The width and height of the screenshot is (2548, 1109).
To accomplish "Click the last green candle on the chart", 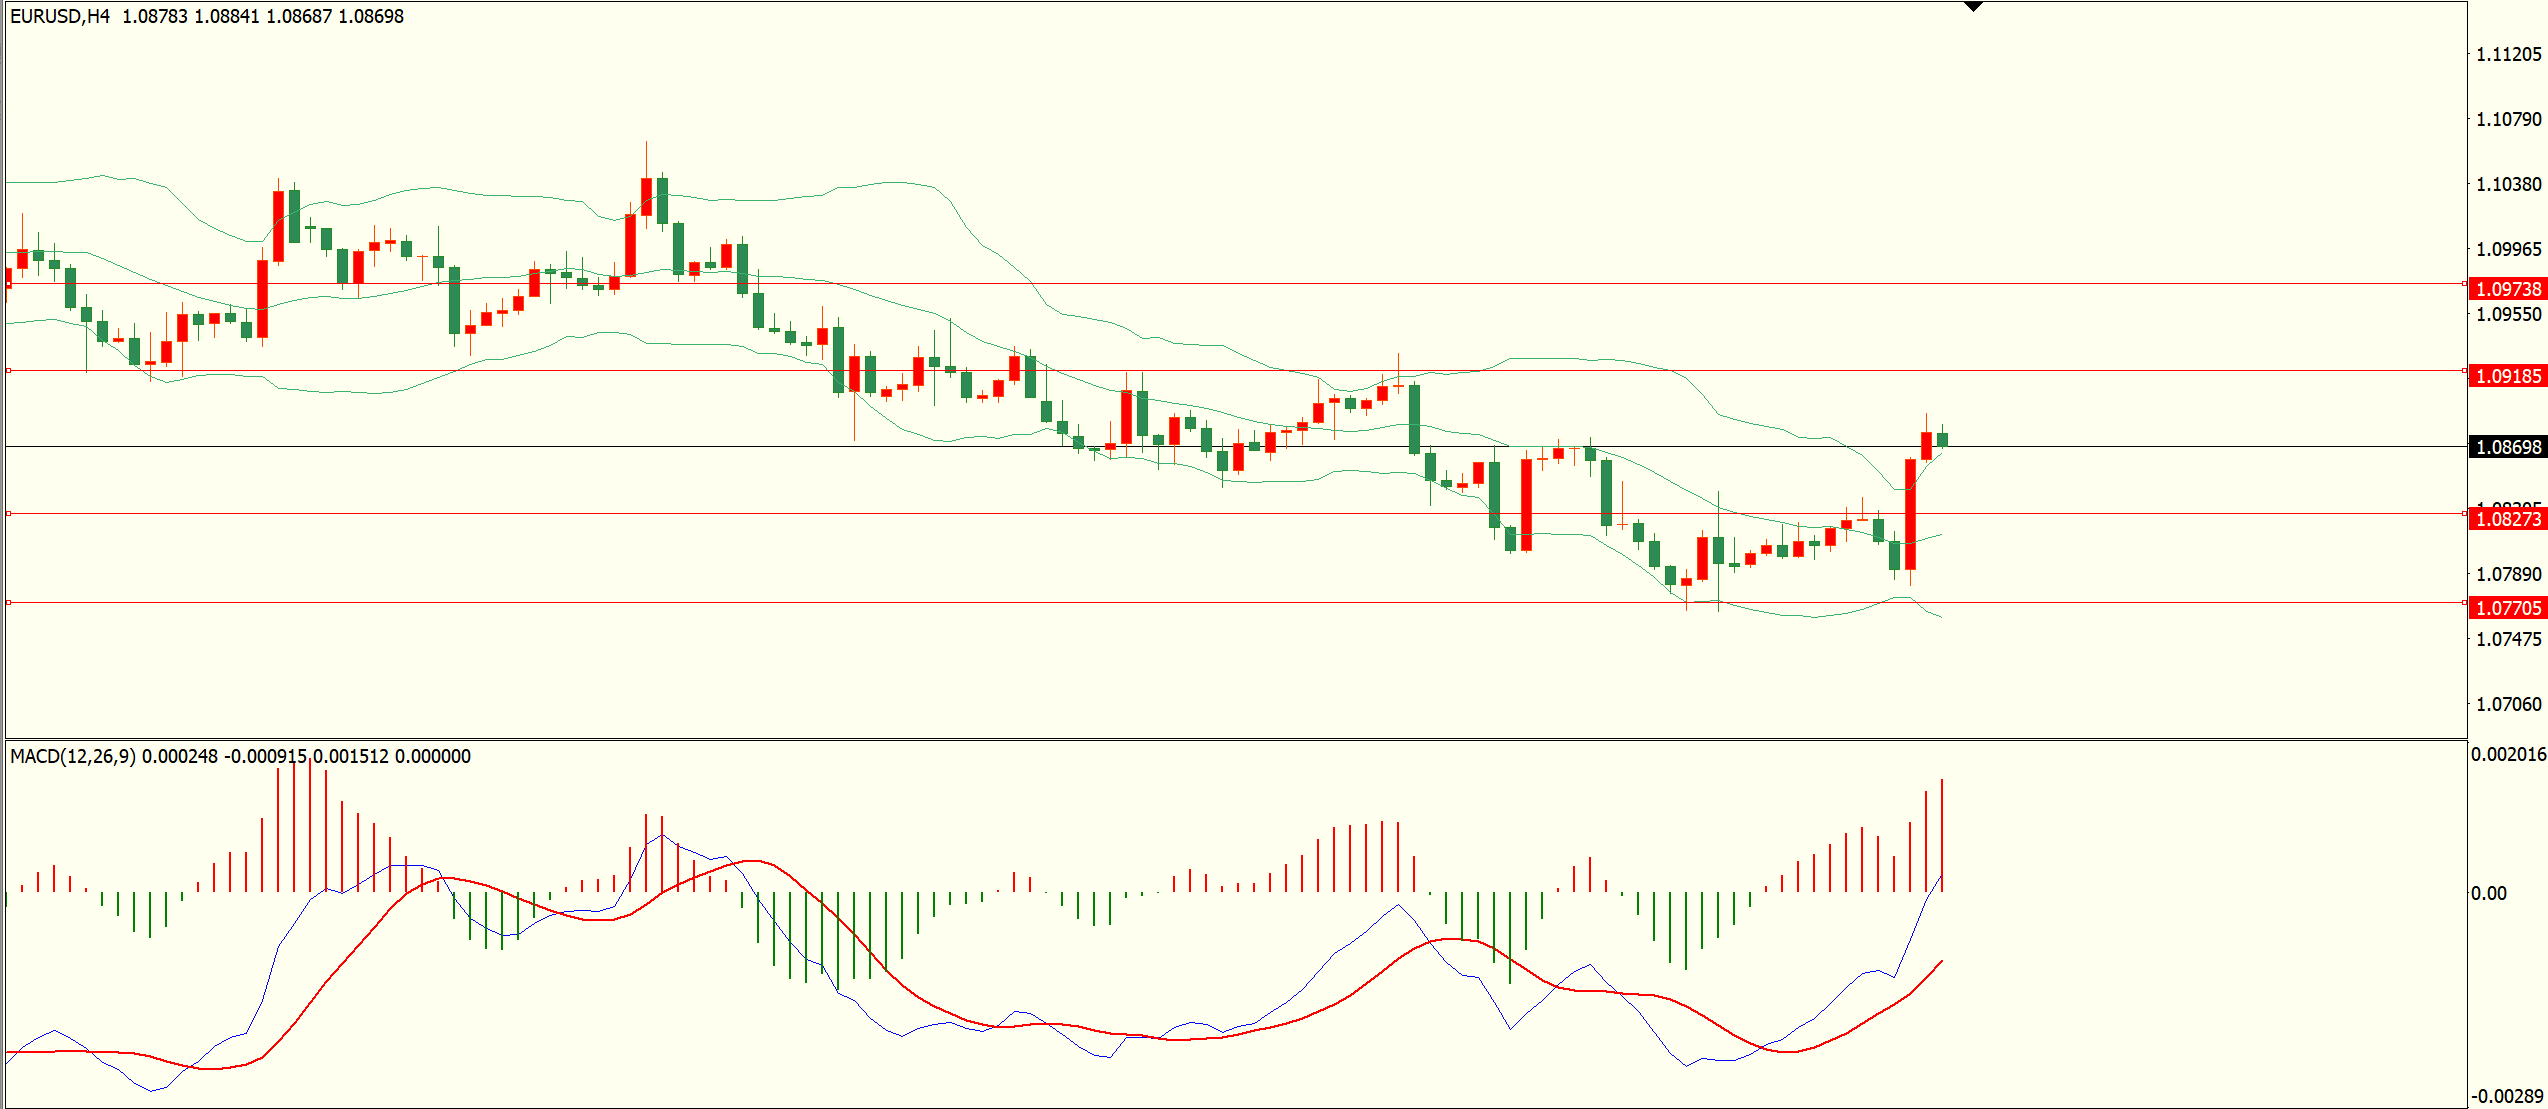I will point(1942,439).
